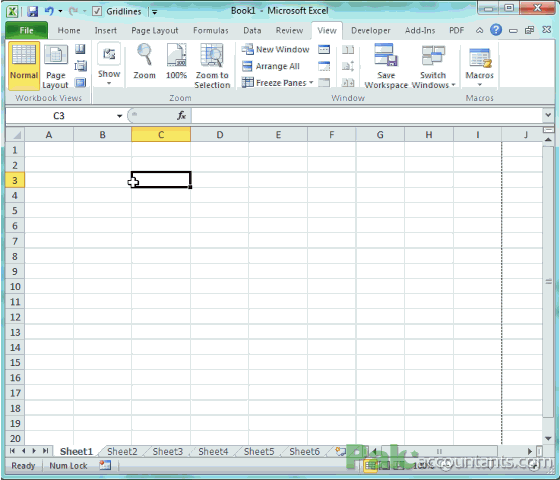Screen dimensions: 560x480
Task: Click the insert function fx button
Action: 181,115
